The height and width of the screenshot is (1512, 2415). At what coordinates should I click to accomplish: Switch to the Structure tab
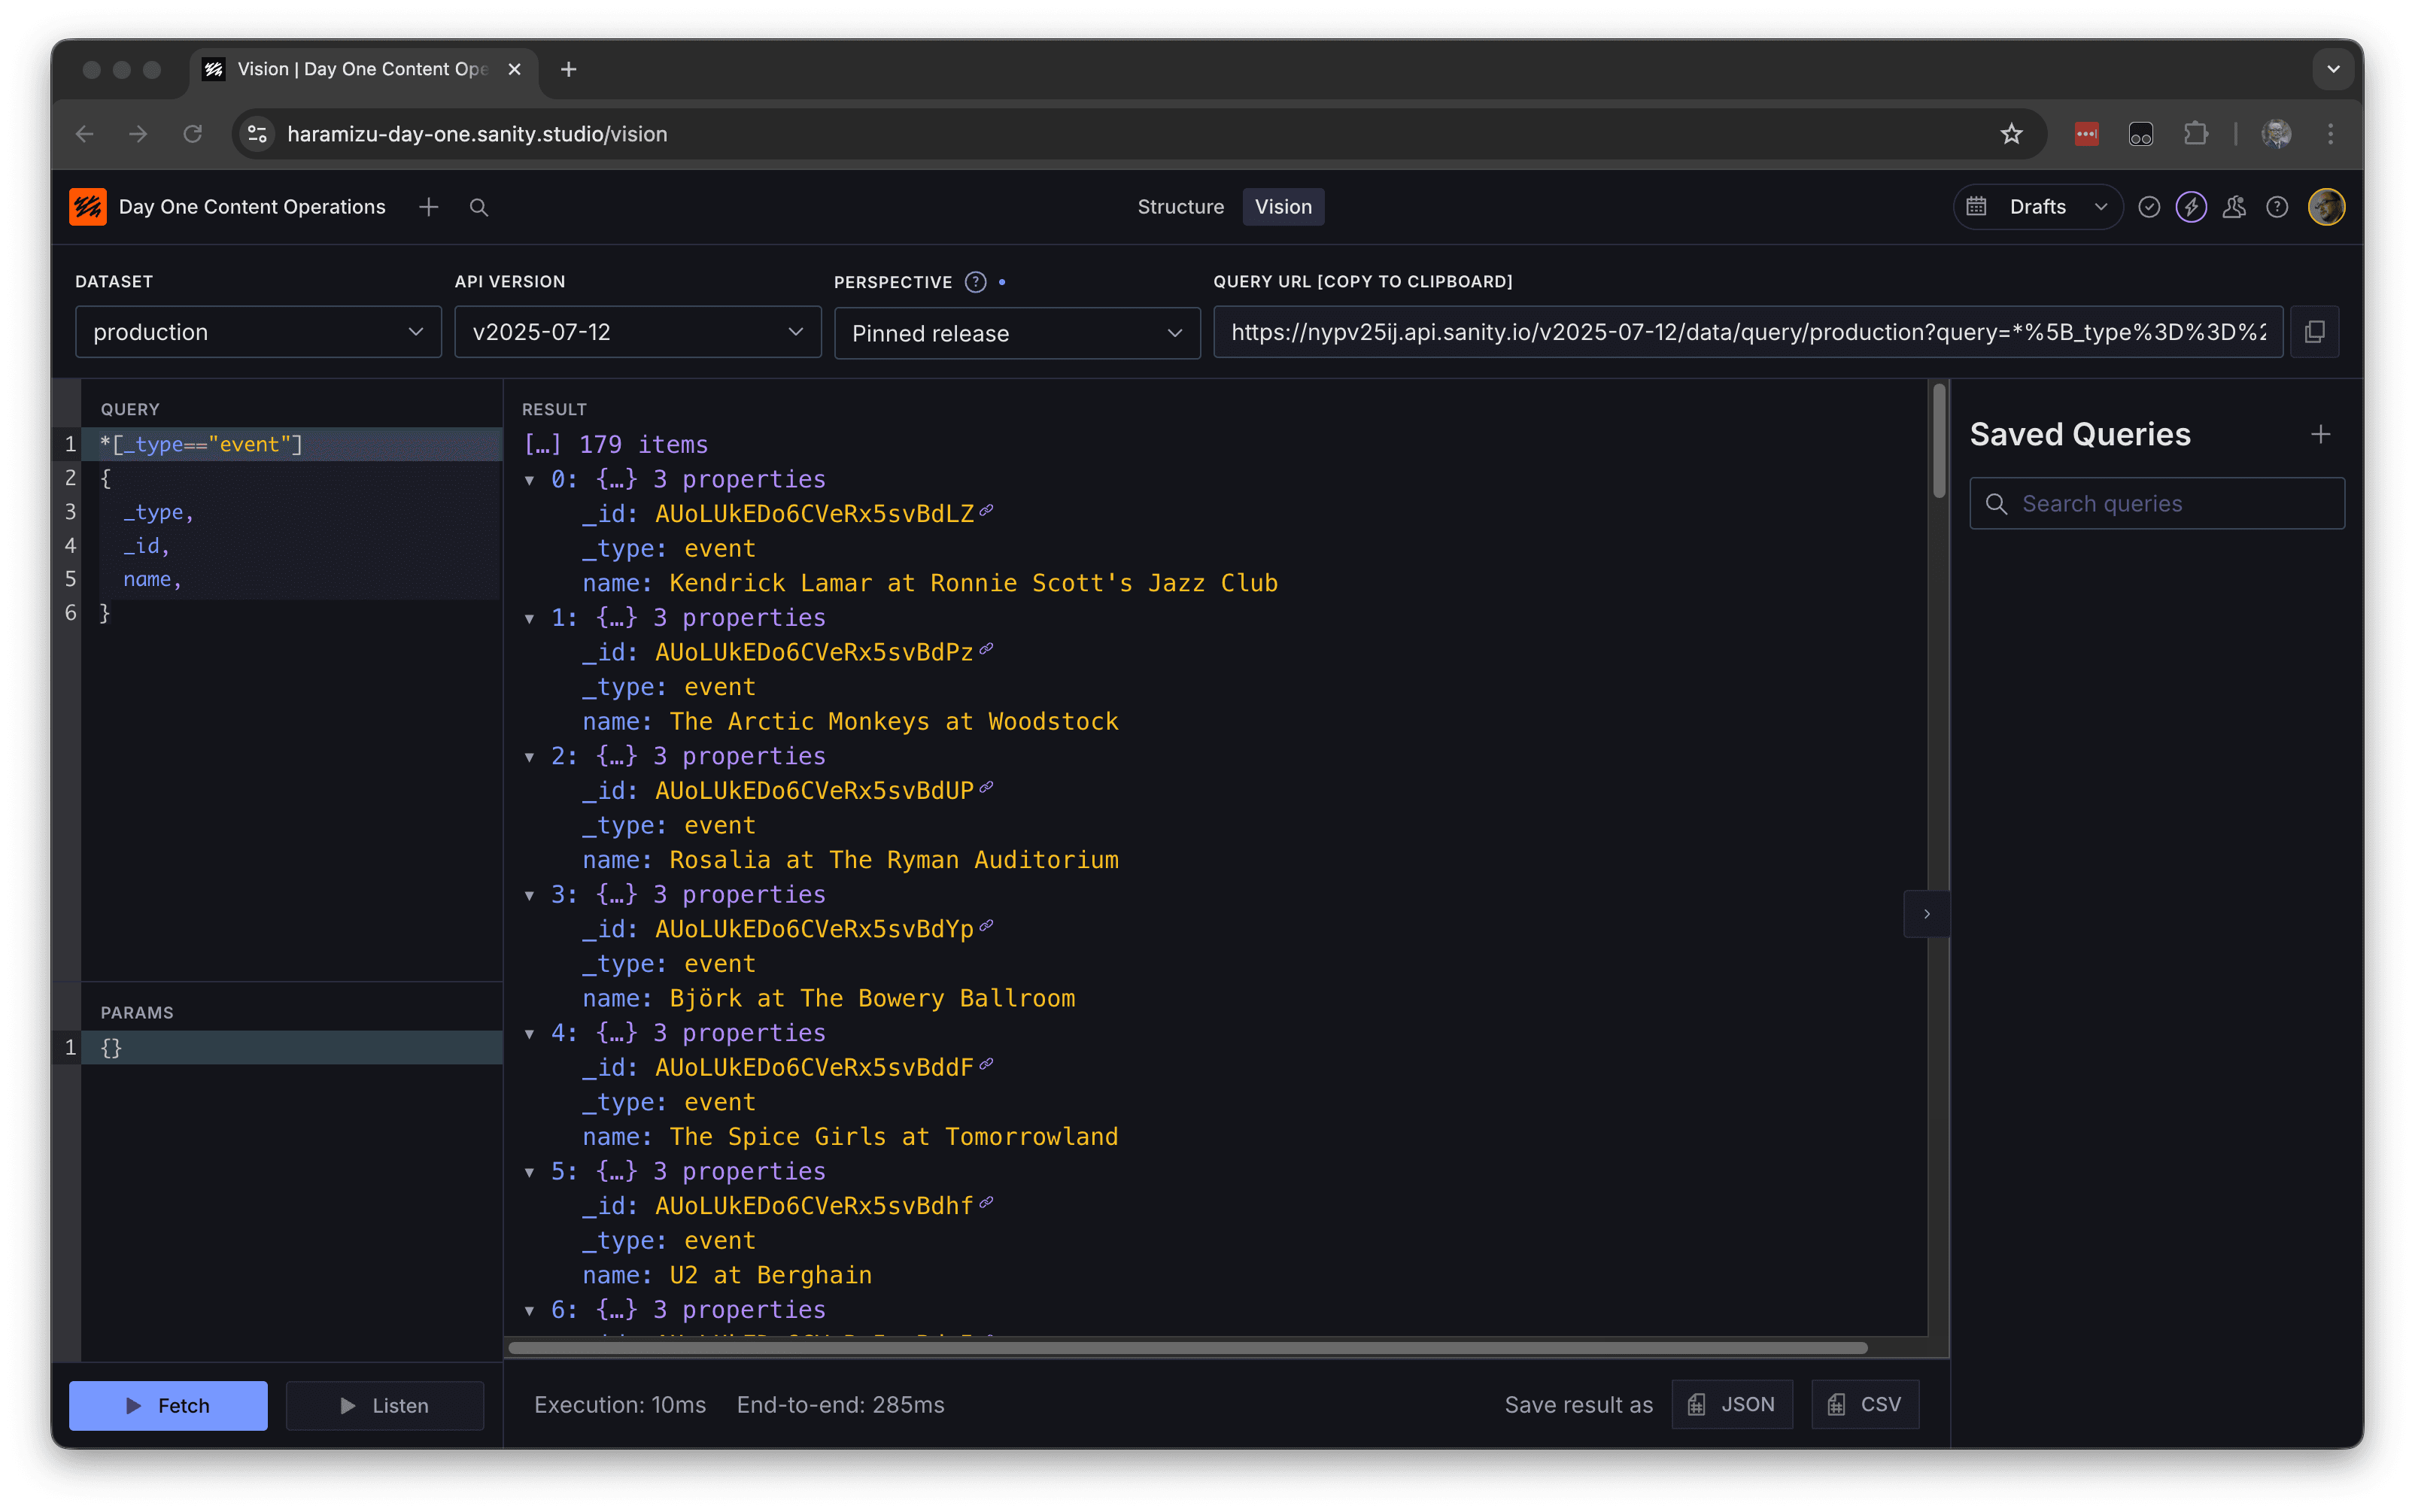click(x=1180, y=207)
